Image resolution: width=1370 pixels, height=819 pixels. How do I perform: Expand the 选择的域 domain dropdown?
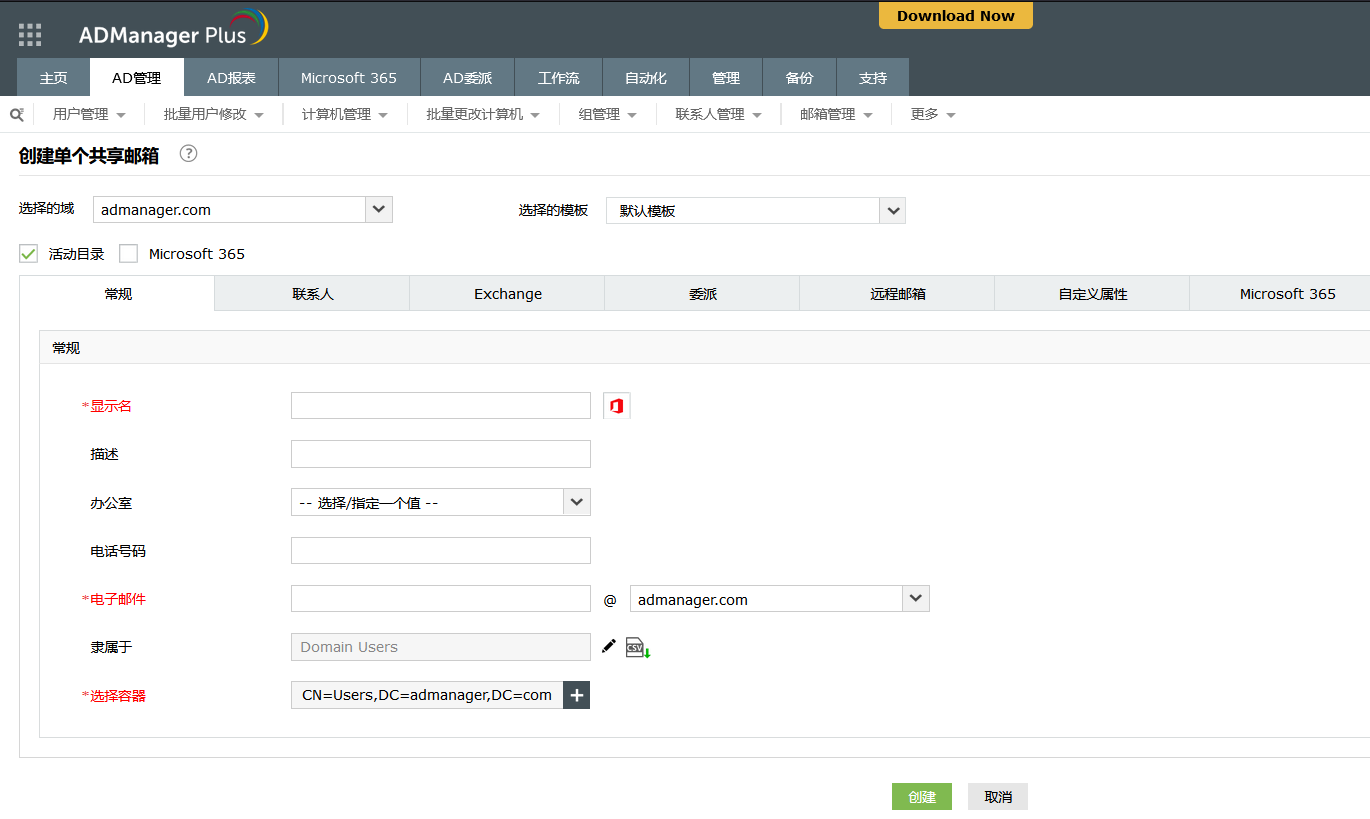pos(379,209)
